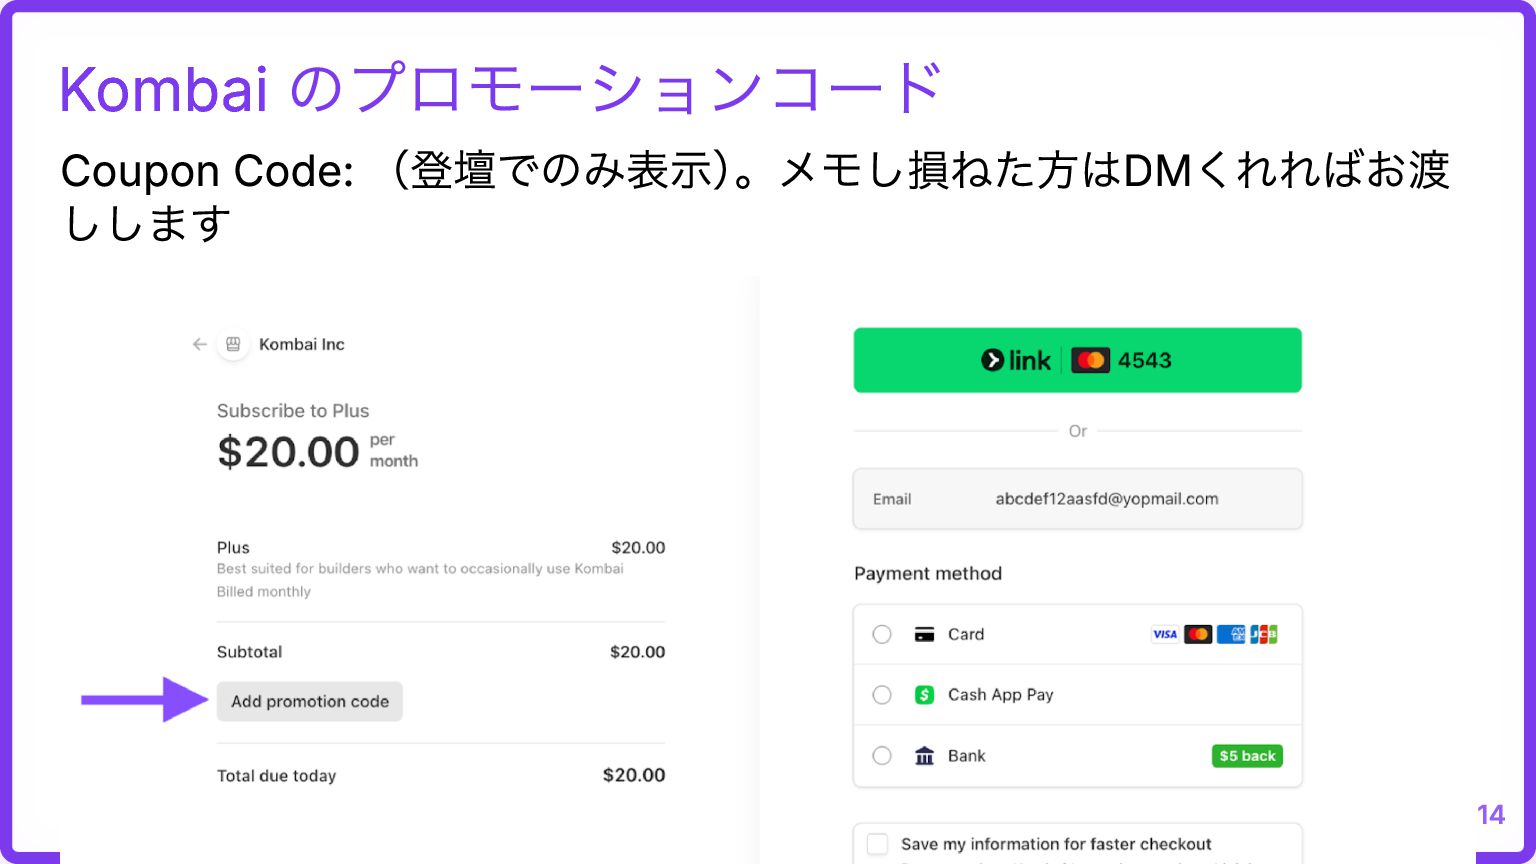Viewport: 1536px width, 864px height.
Task: Pay with the green Link 4543 button
Action: (1077, 360)
